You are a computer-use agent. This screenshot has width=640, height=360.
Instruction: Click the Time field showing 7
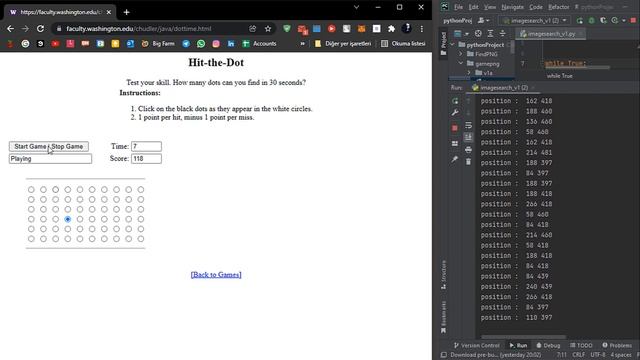146,146
